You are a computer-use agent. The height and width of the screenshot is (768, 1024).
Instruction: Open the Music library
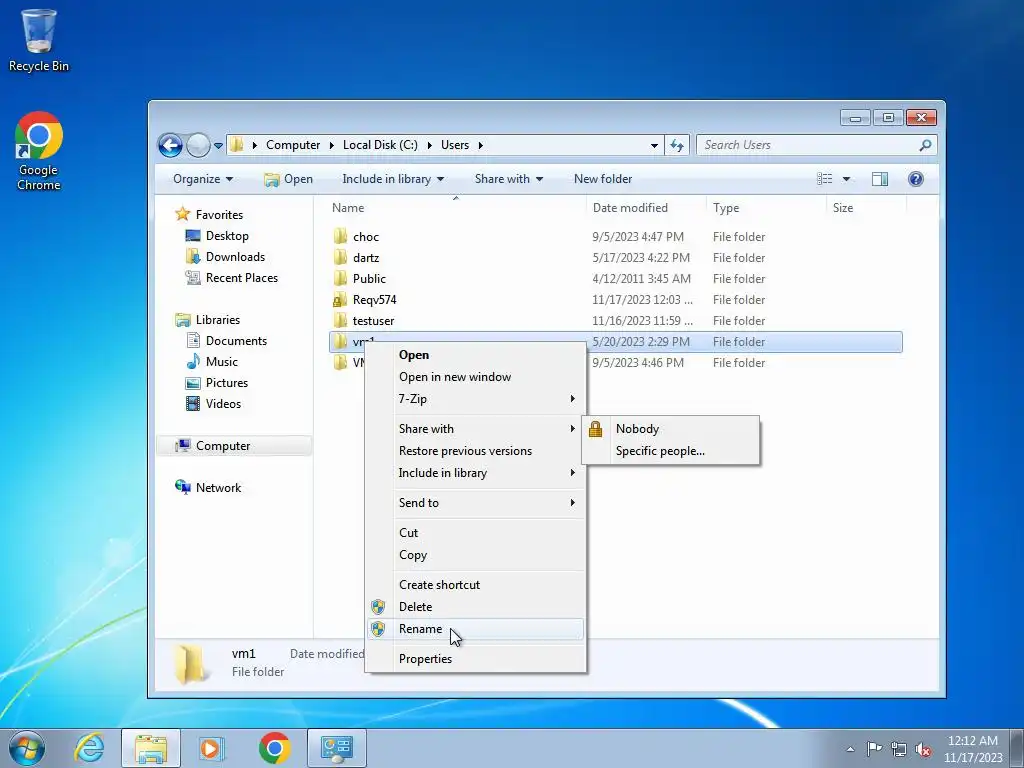tap(212, 362)
